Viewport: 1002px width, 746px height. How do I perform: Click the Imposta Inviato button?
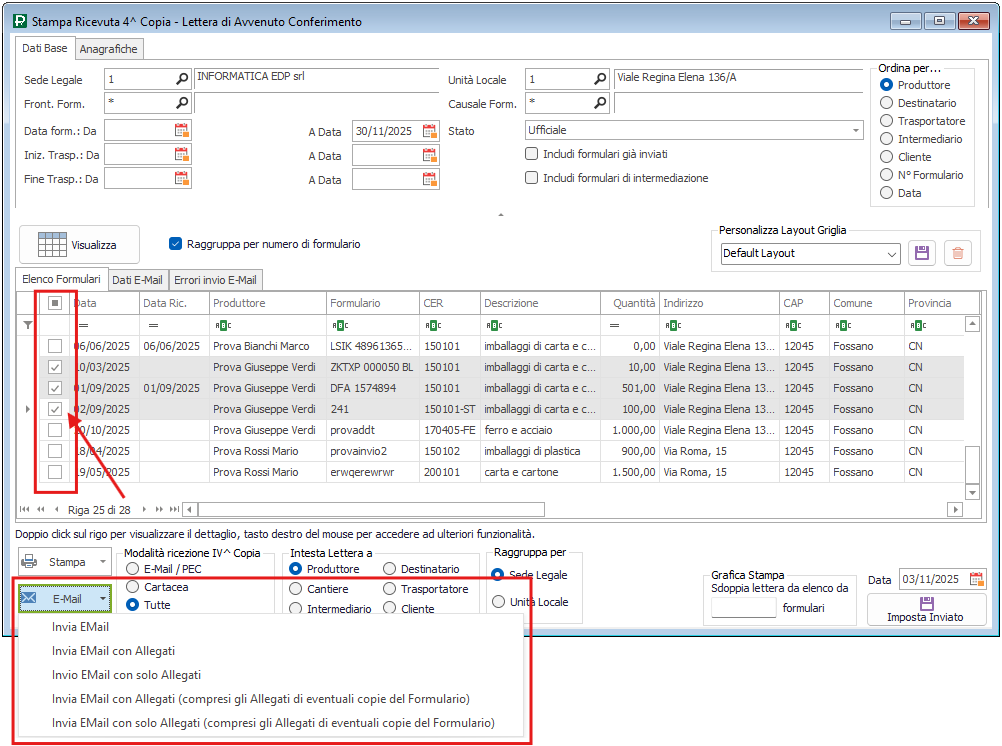click(925, 609)
